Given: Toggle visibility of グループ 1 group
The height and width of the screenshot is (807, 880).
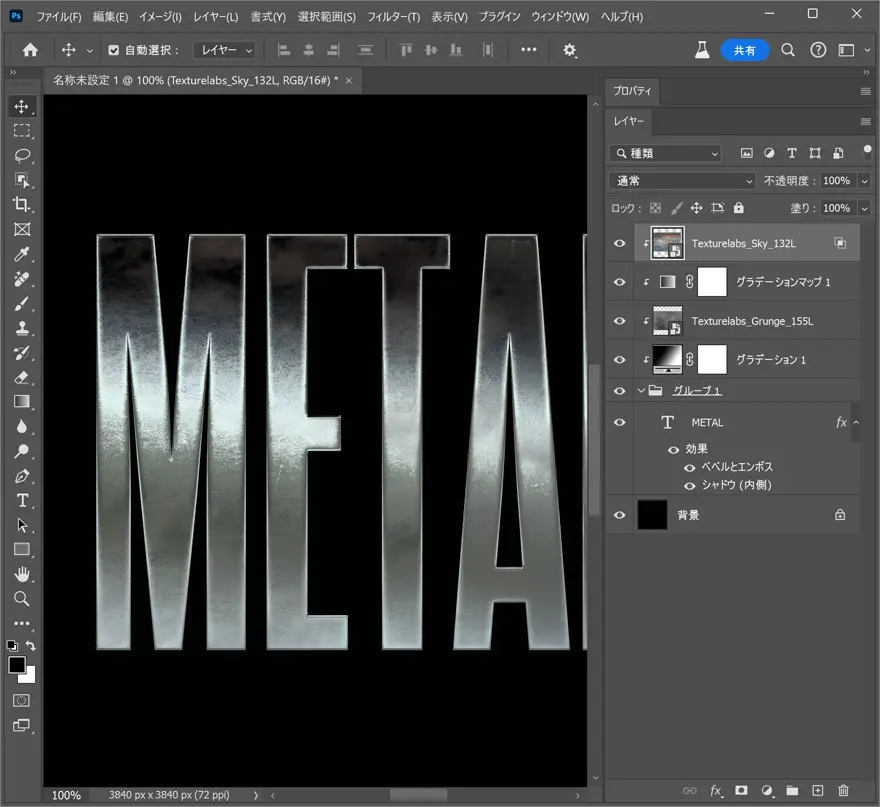Looking at the screenshot, I should (620, 391).
